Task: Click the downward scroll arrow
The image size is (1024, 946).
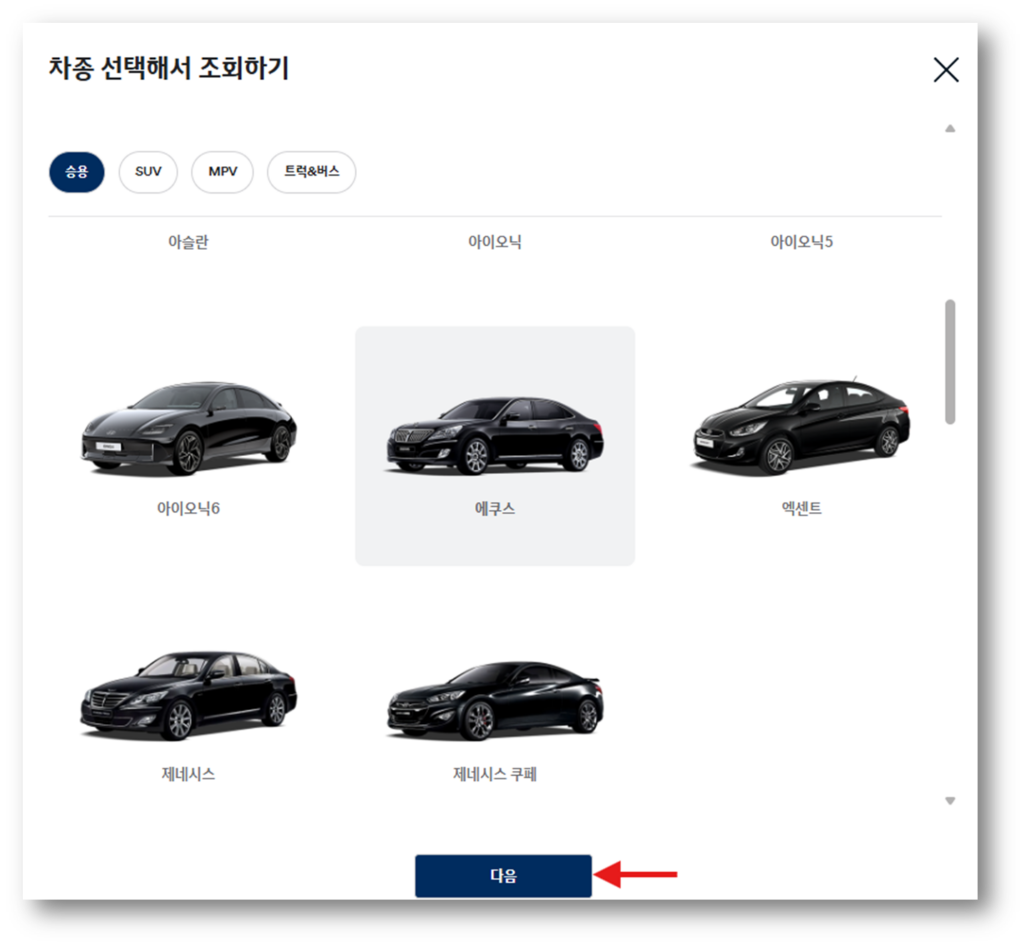Action: point(948,800)
